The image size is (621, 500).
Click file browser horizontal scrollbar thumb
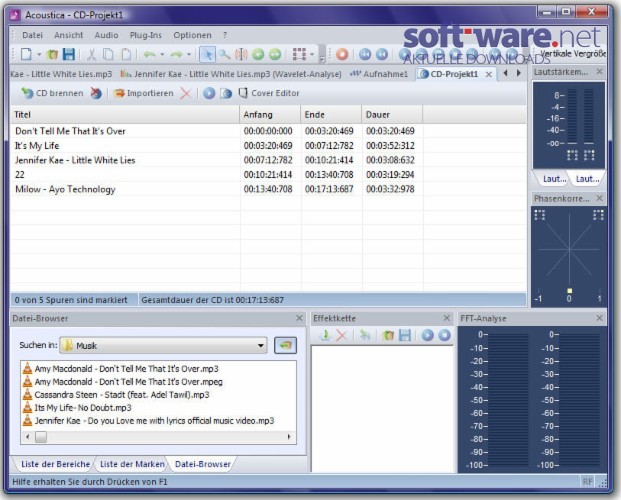(41, 437)
